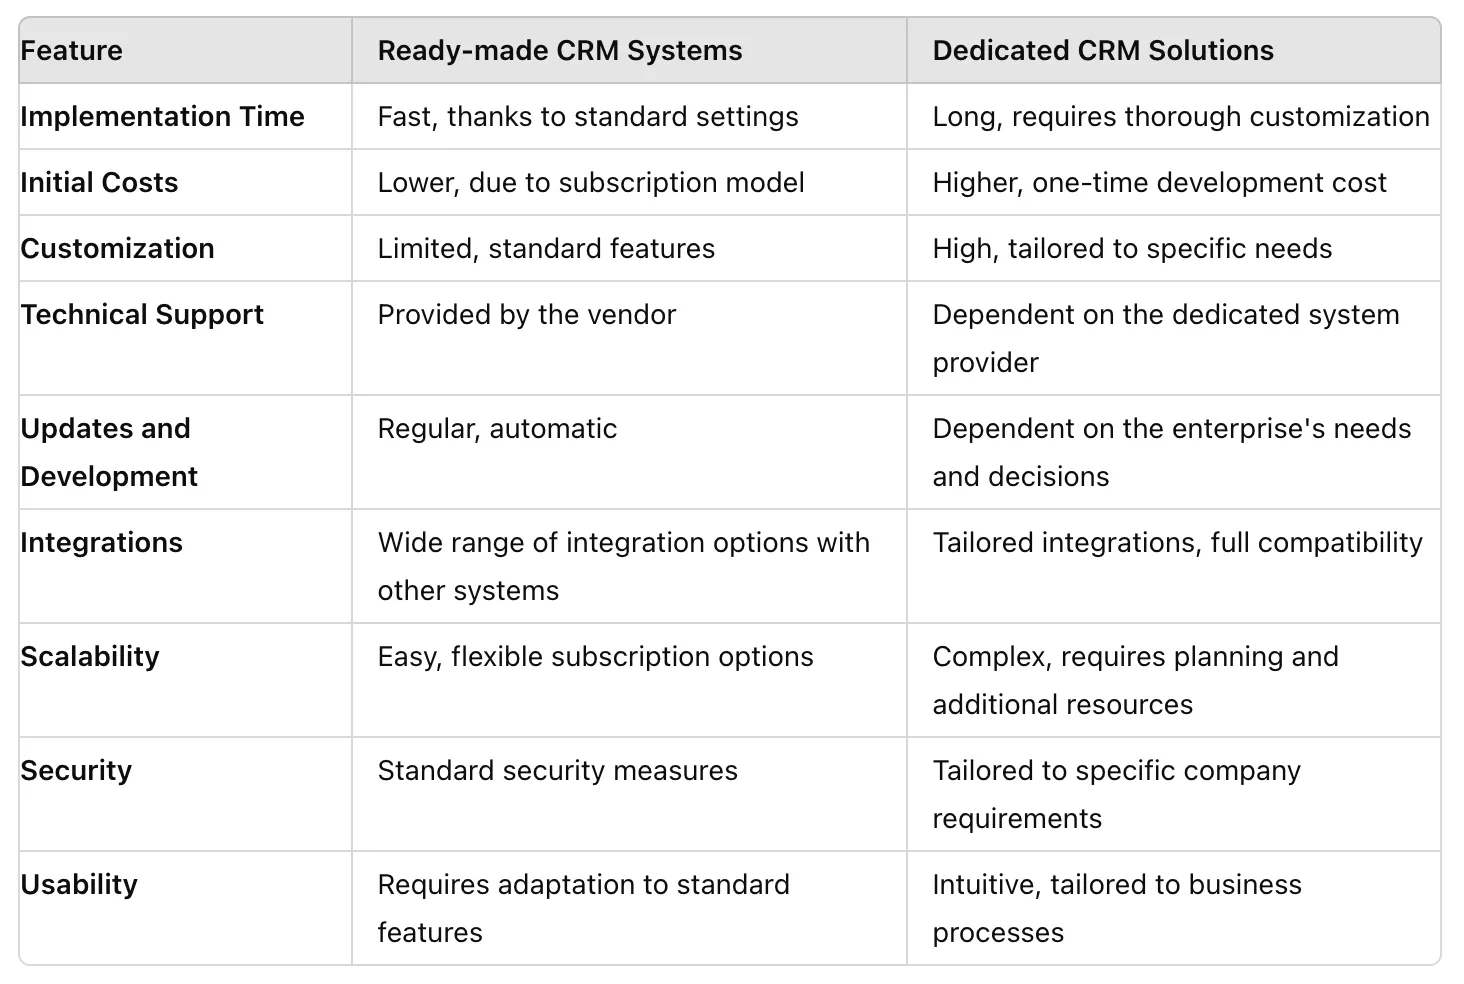Select the "Ready-made CRM Systems" column header
Viewport: 1464px width, 984px height.
coord(560,51)
